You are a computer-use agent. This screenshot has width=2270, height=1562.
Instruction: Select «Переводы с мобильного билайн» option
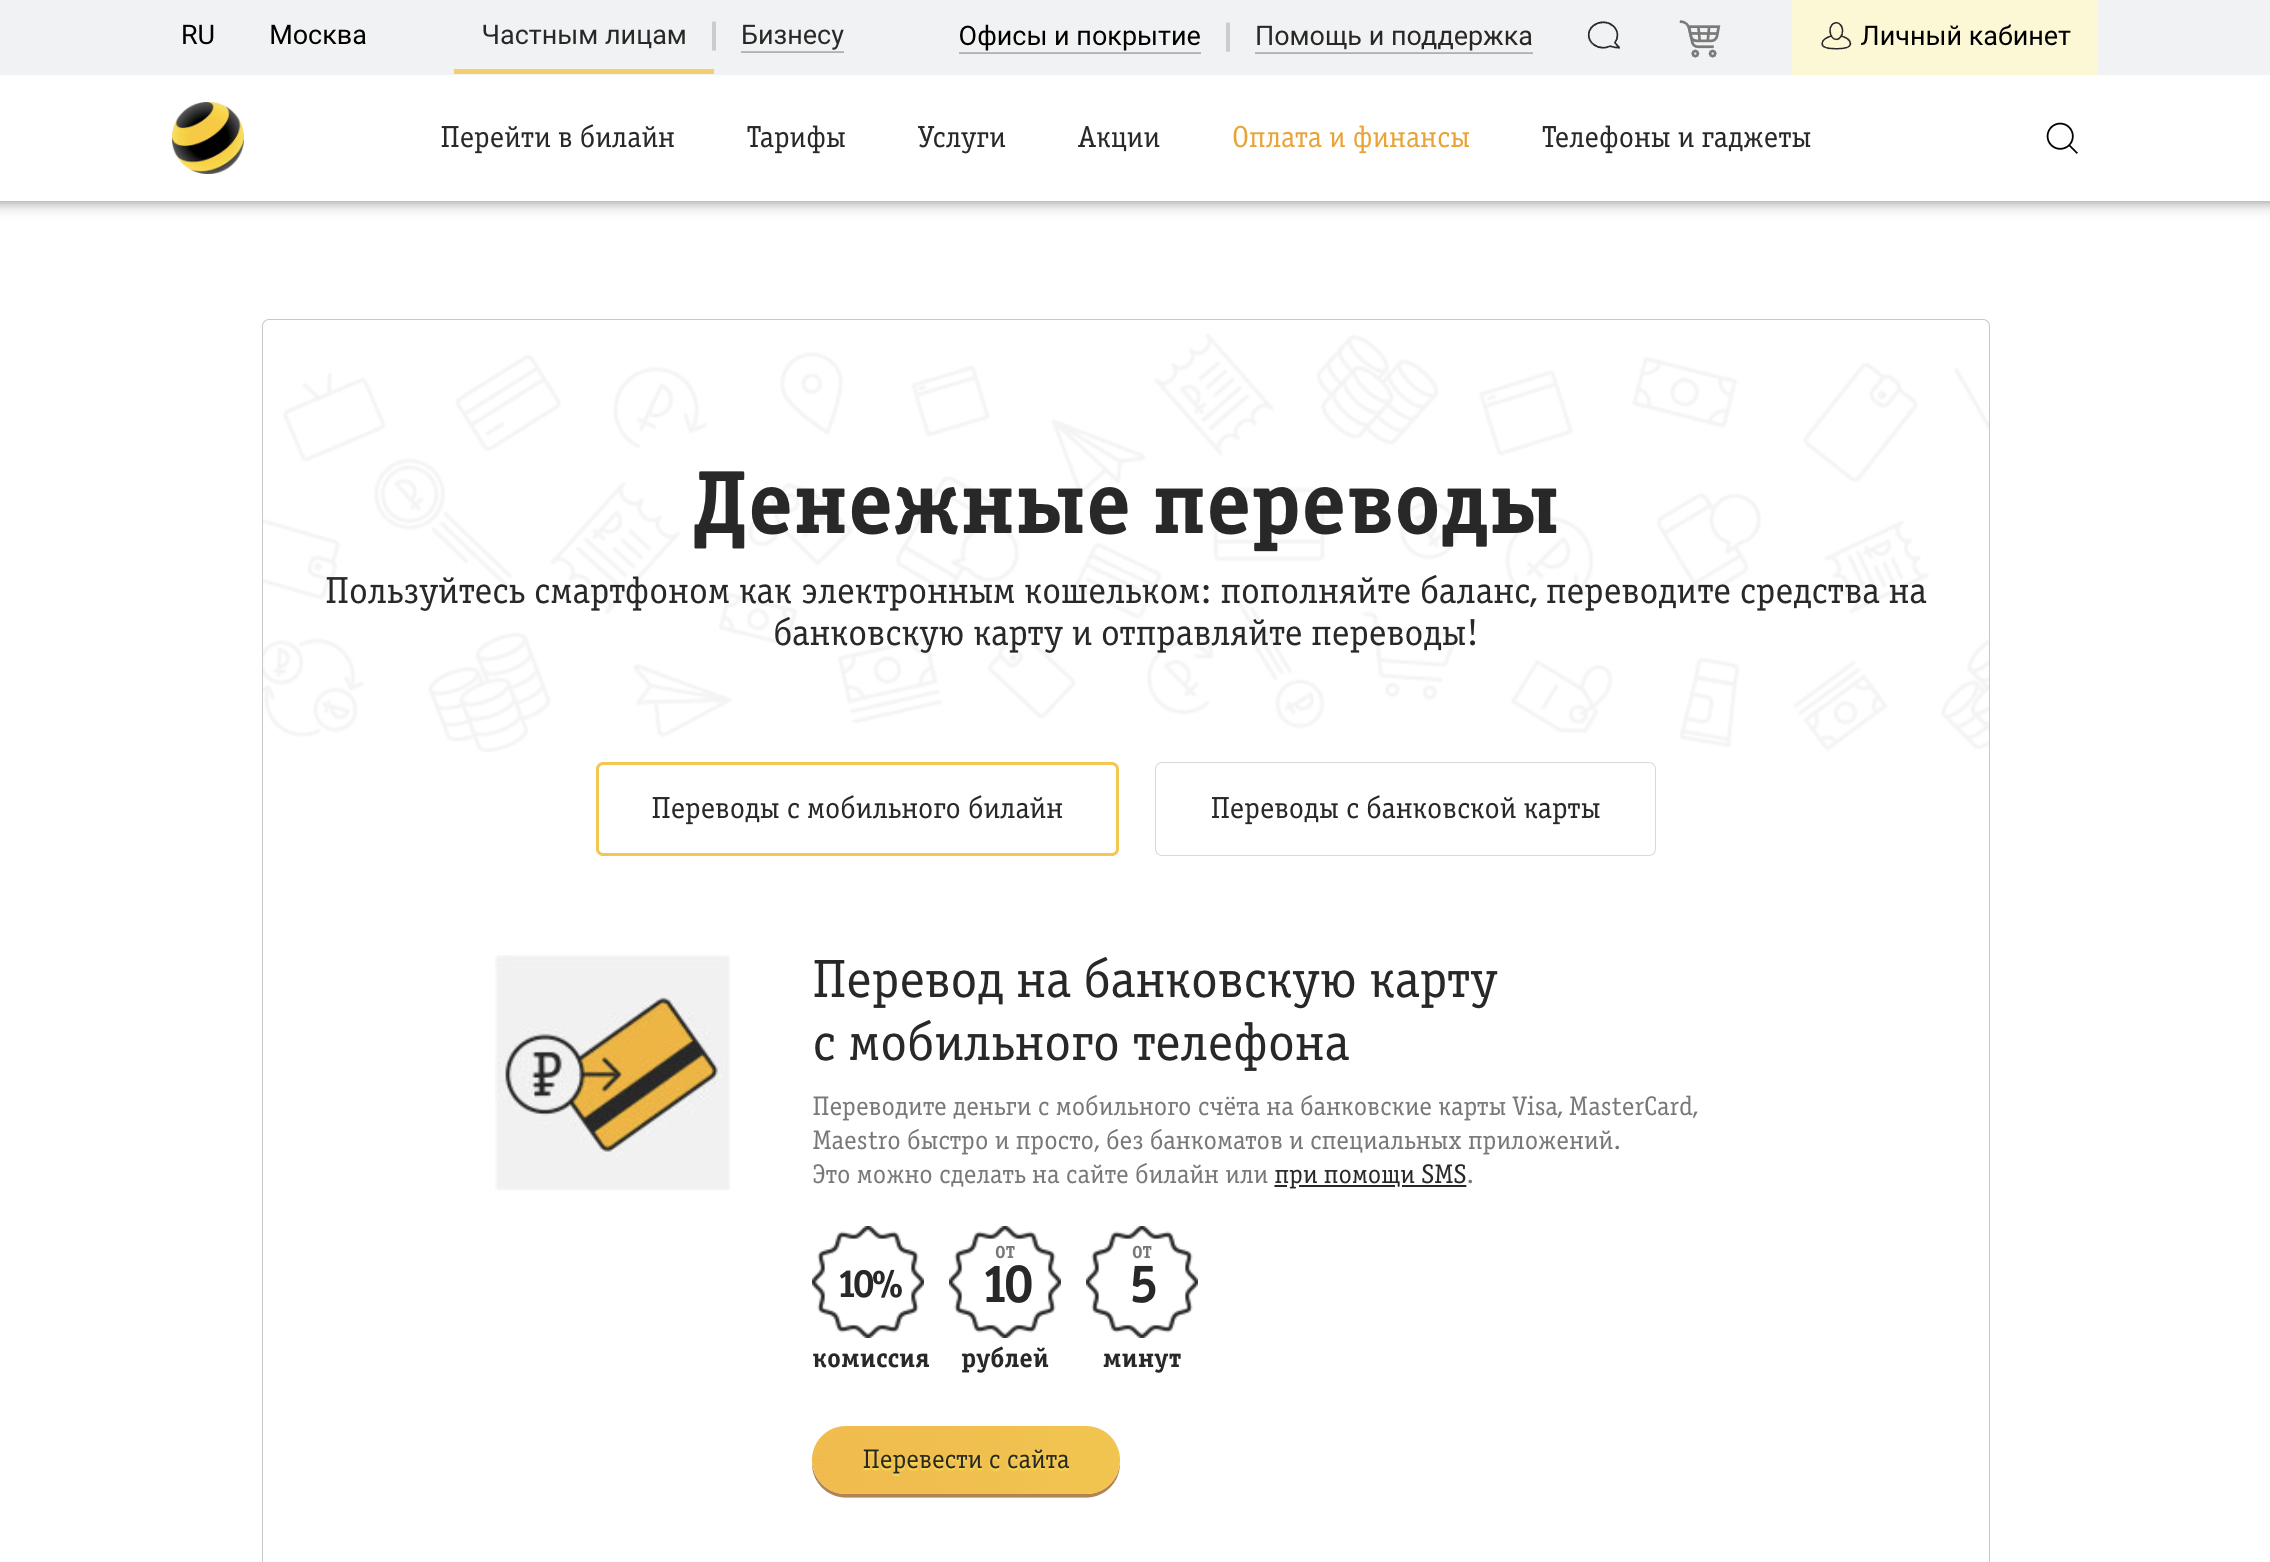click(x=857, y=808)
